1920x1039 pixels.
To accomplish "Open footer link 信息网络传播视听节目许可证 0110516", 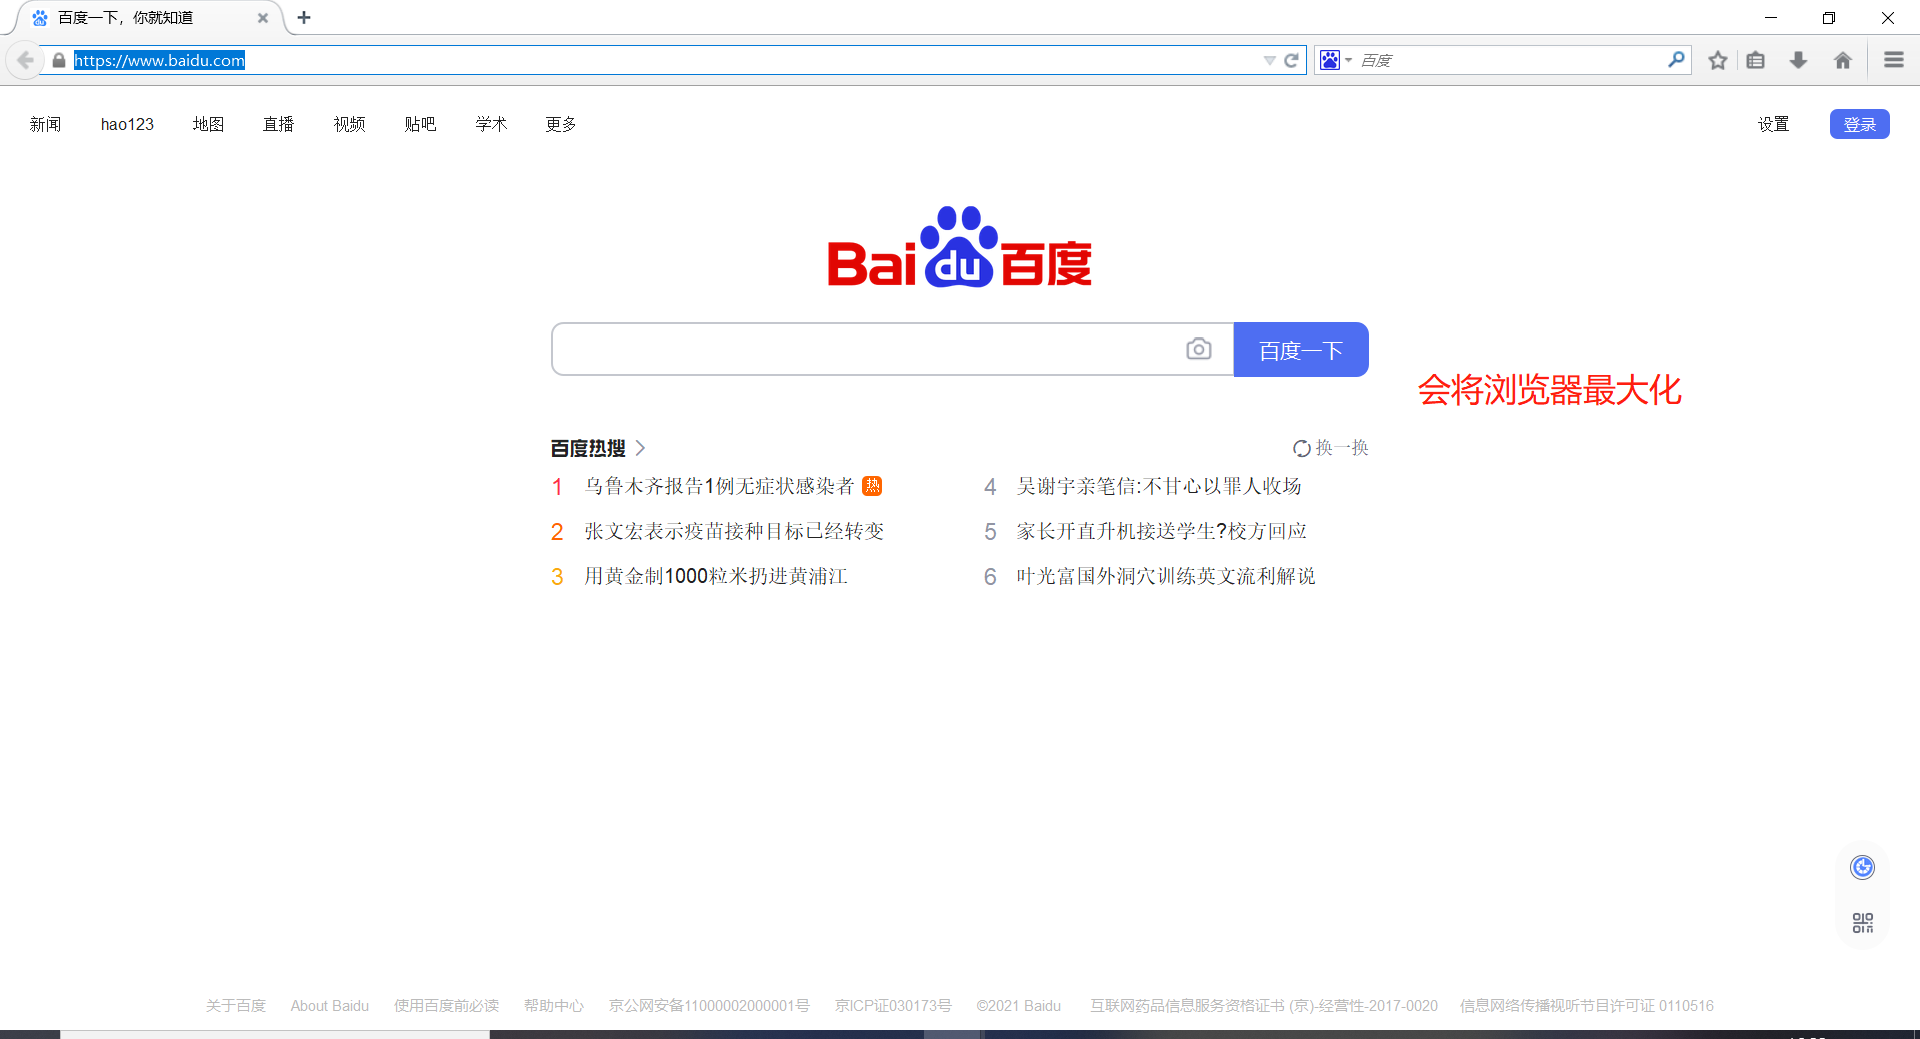I will [1587, 1006].
